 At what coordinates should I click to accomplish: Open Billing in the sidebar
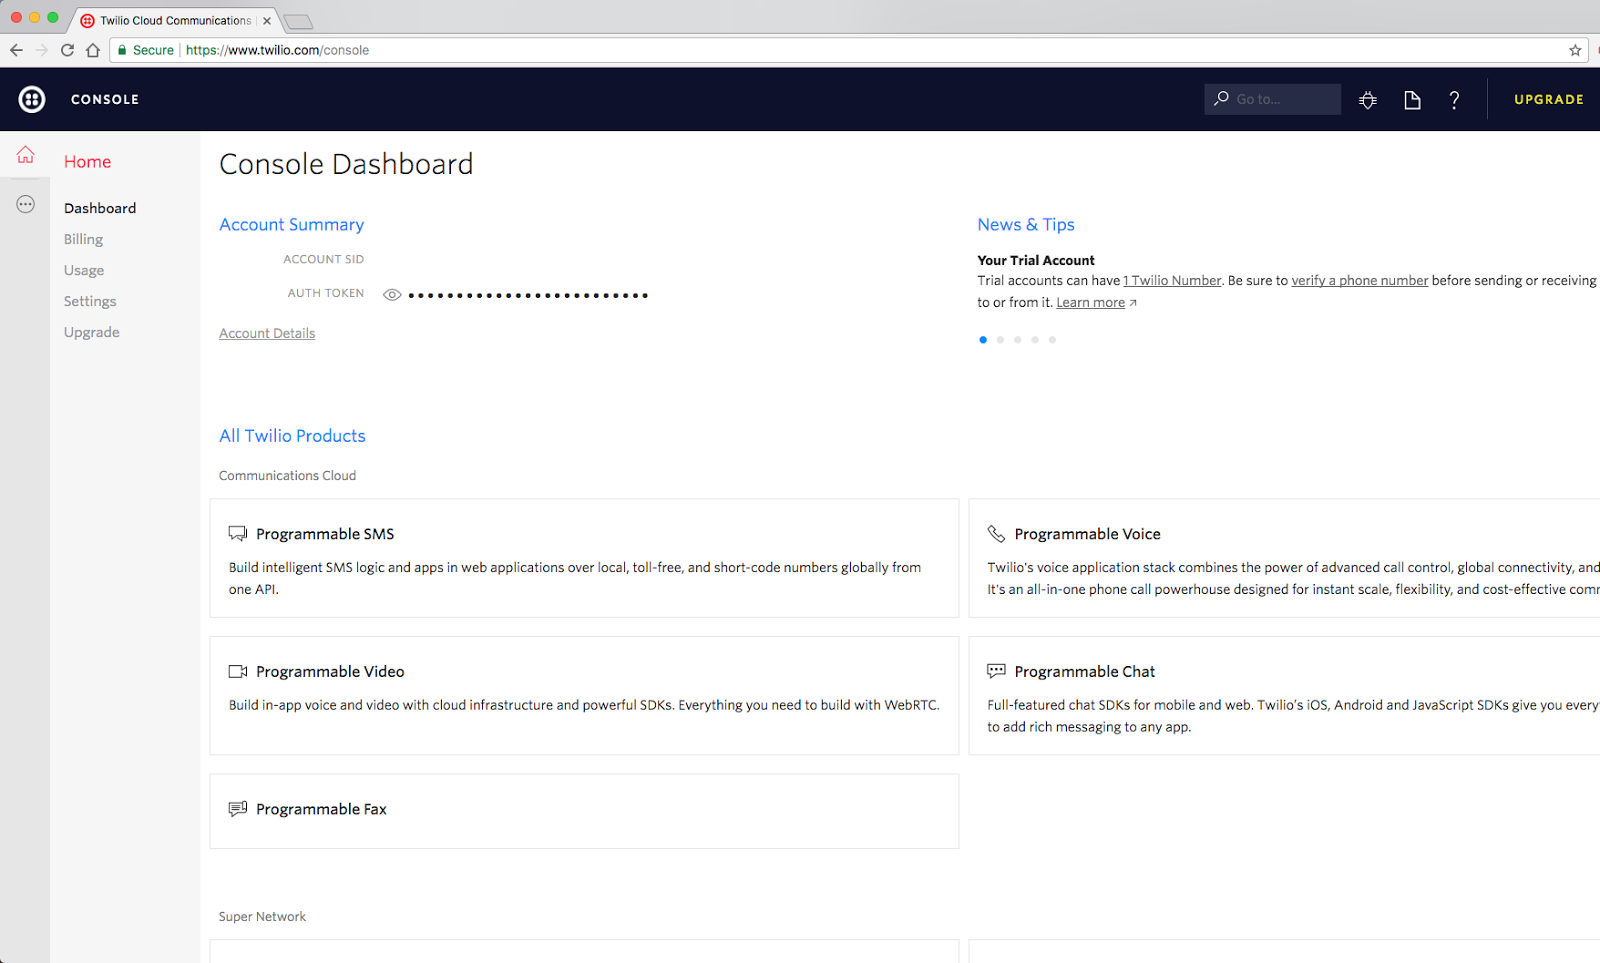(83, 239)
